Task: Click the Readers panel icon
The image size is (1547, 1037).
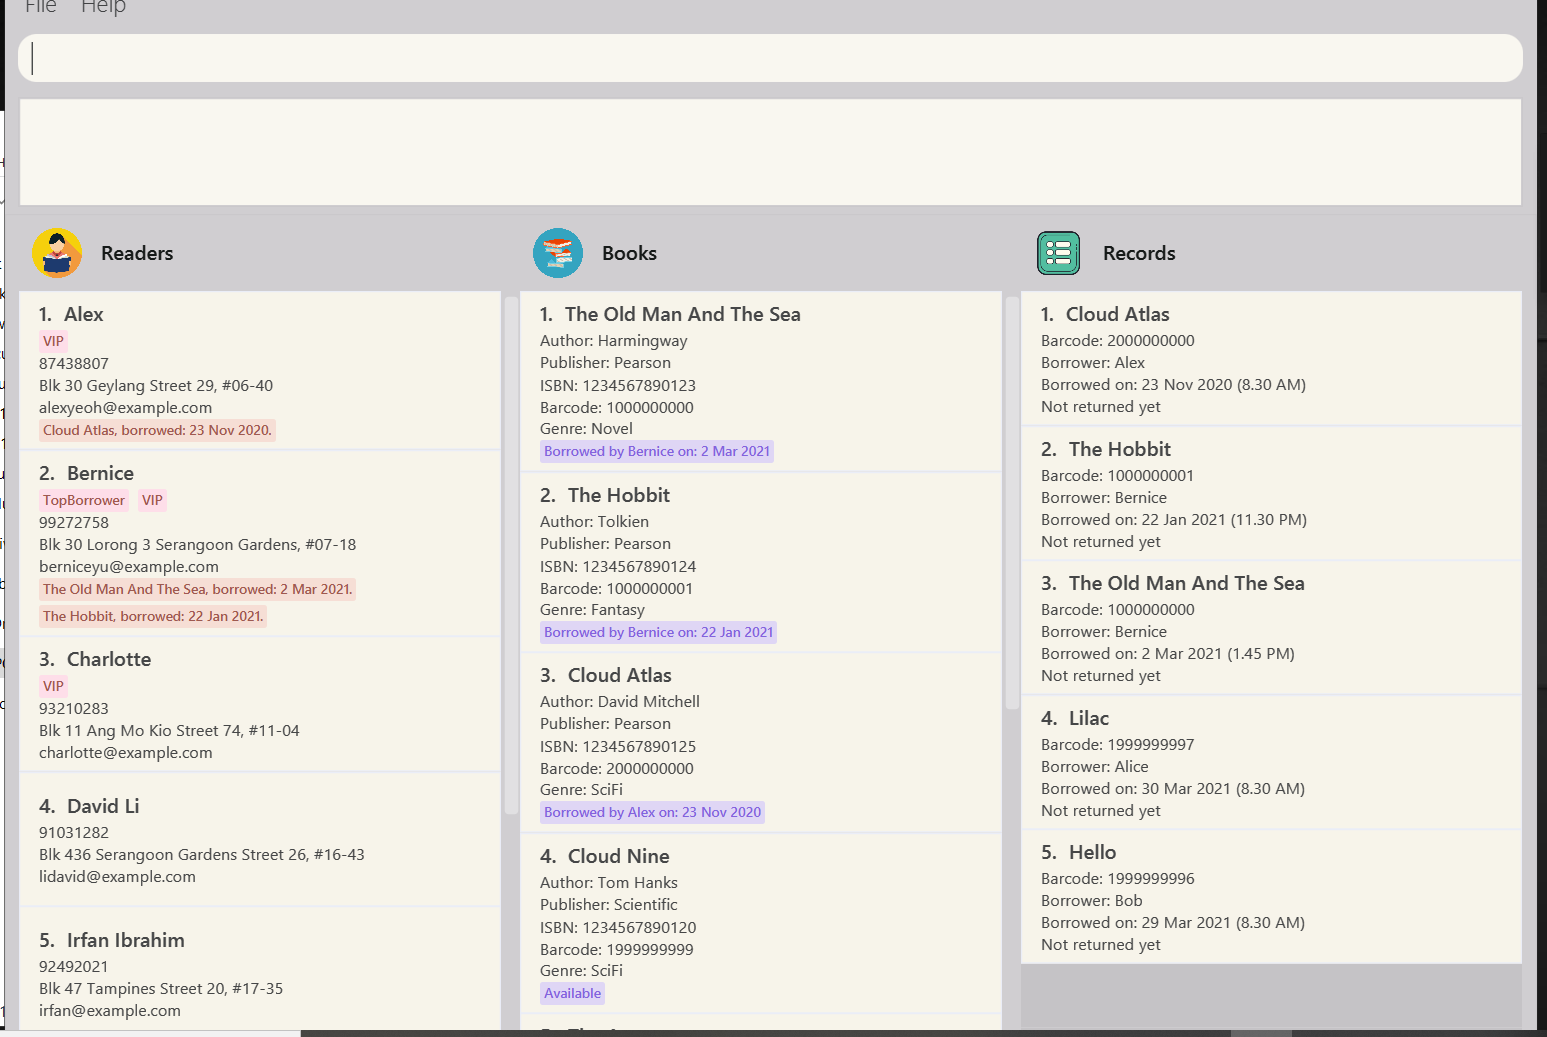Action: click(57, 253)
